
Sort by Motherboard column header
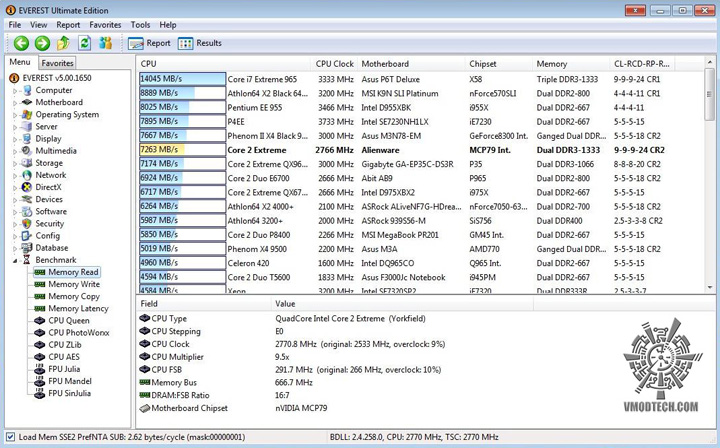pyautogui.click(x=411, y=64)
